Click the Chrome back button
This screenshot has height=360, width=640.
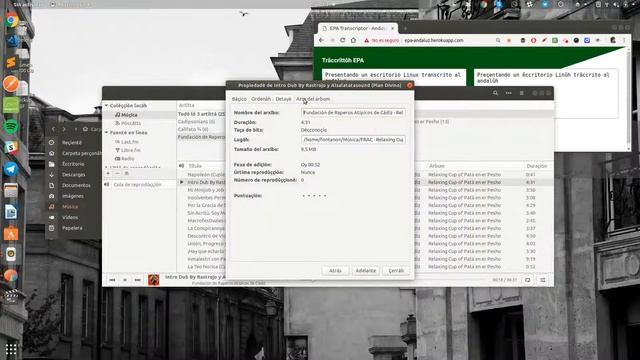(x=321, y=40)
